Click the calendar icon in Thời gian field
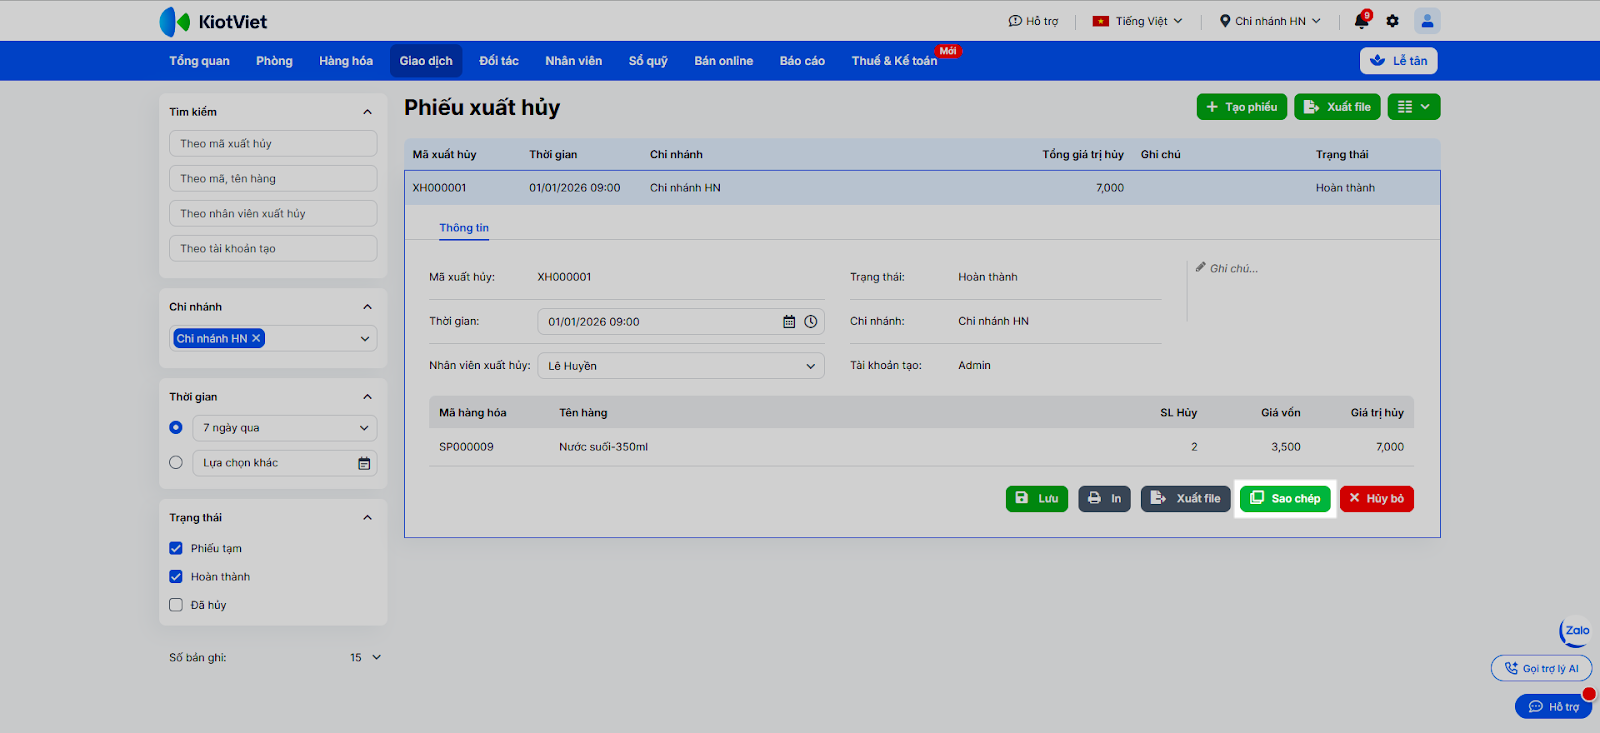 coord(789,322)
